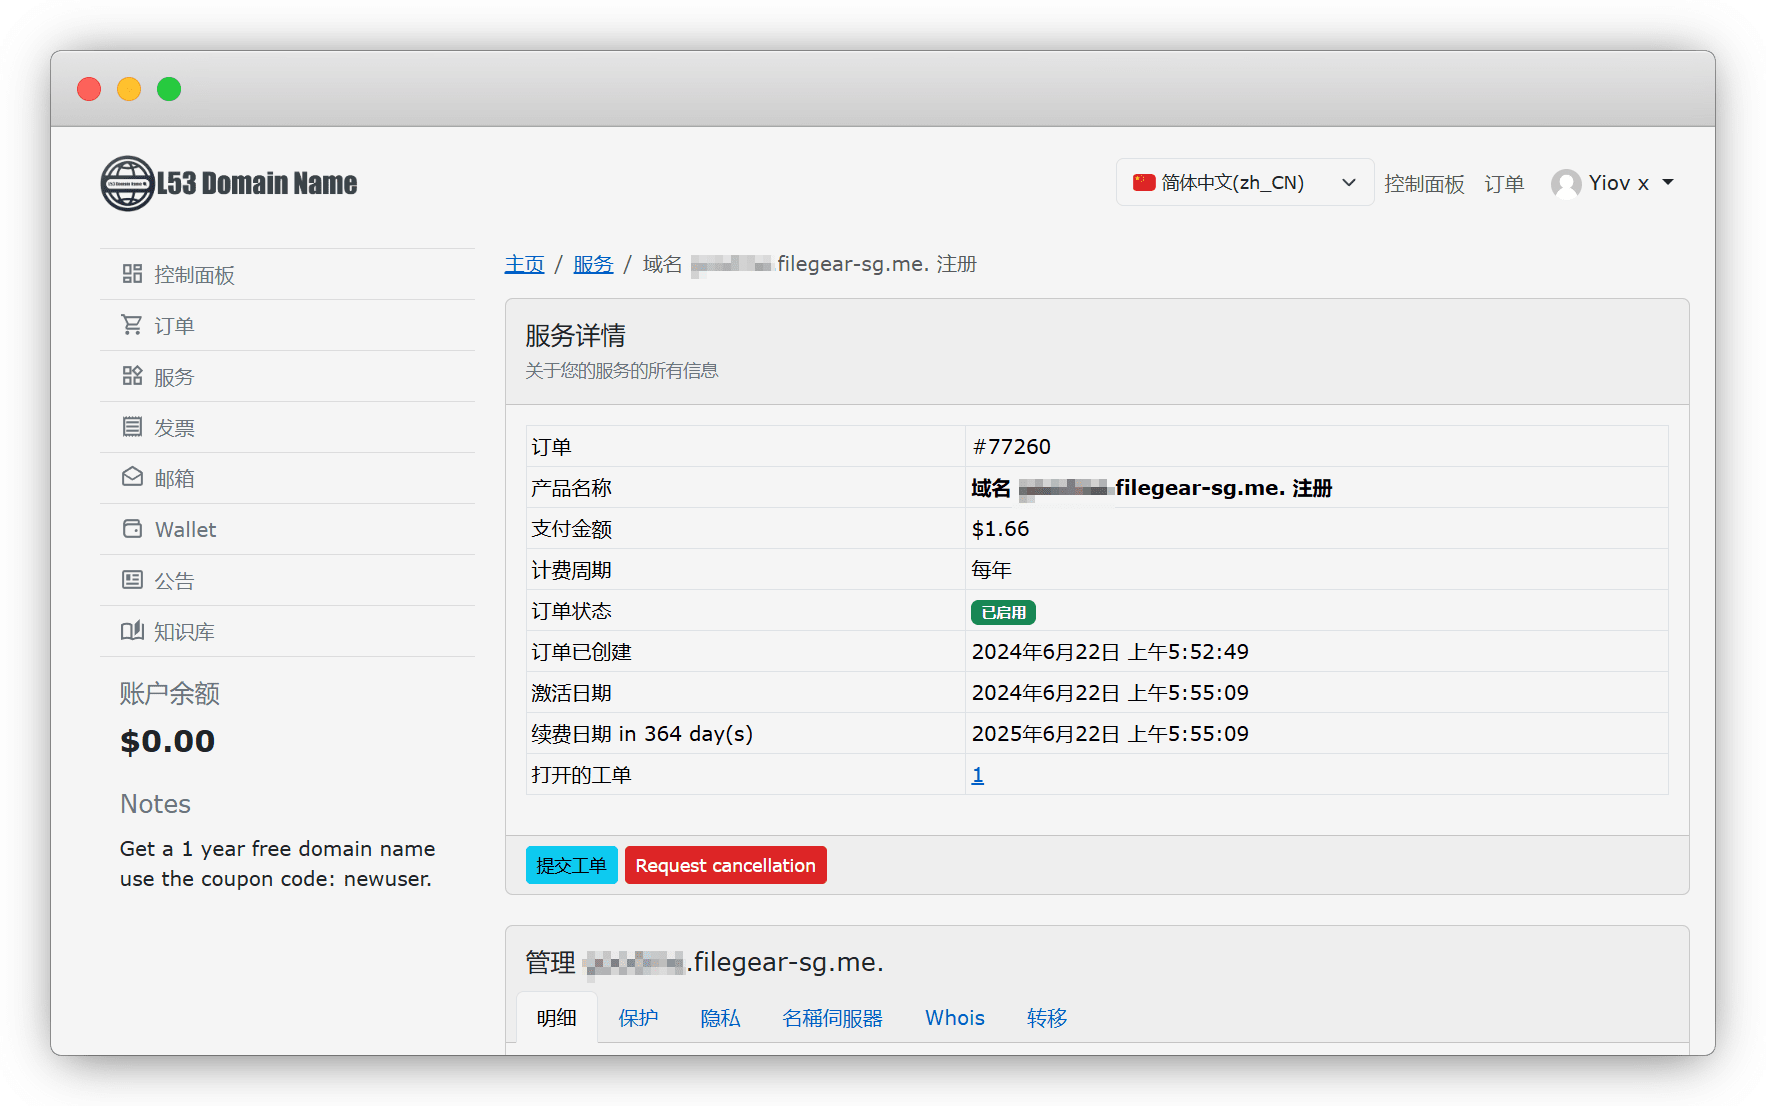Select the 名稱伺服器 nameservers tab
Viewport: 1766px width, 1106px height.
(x=832, y=1018)
